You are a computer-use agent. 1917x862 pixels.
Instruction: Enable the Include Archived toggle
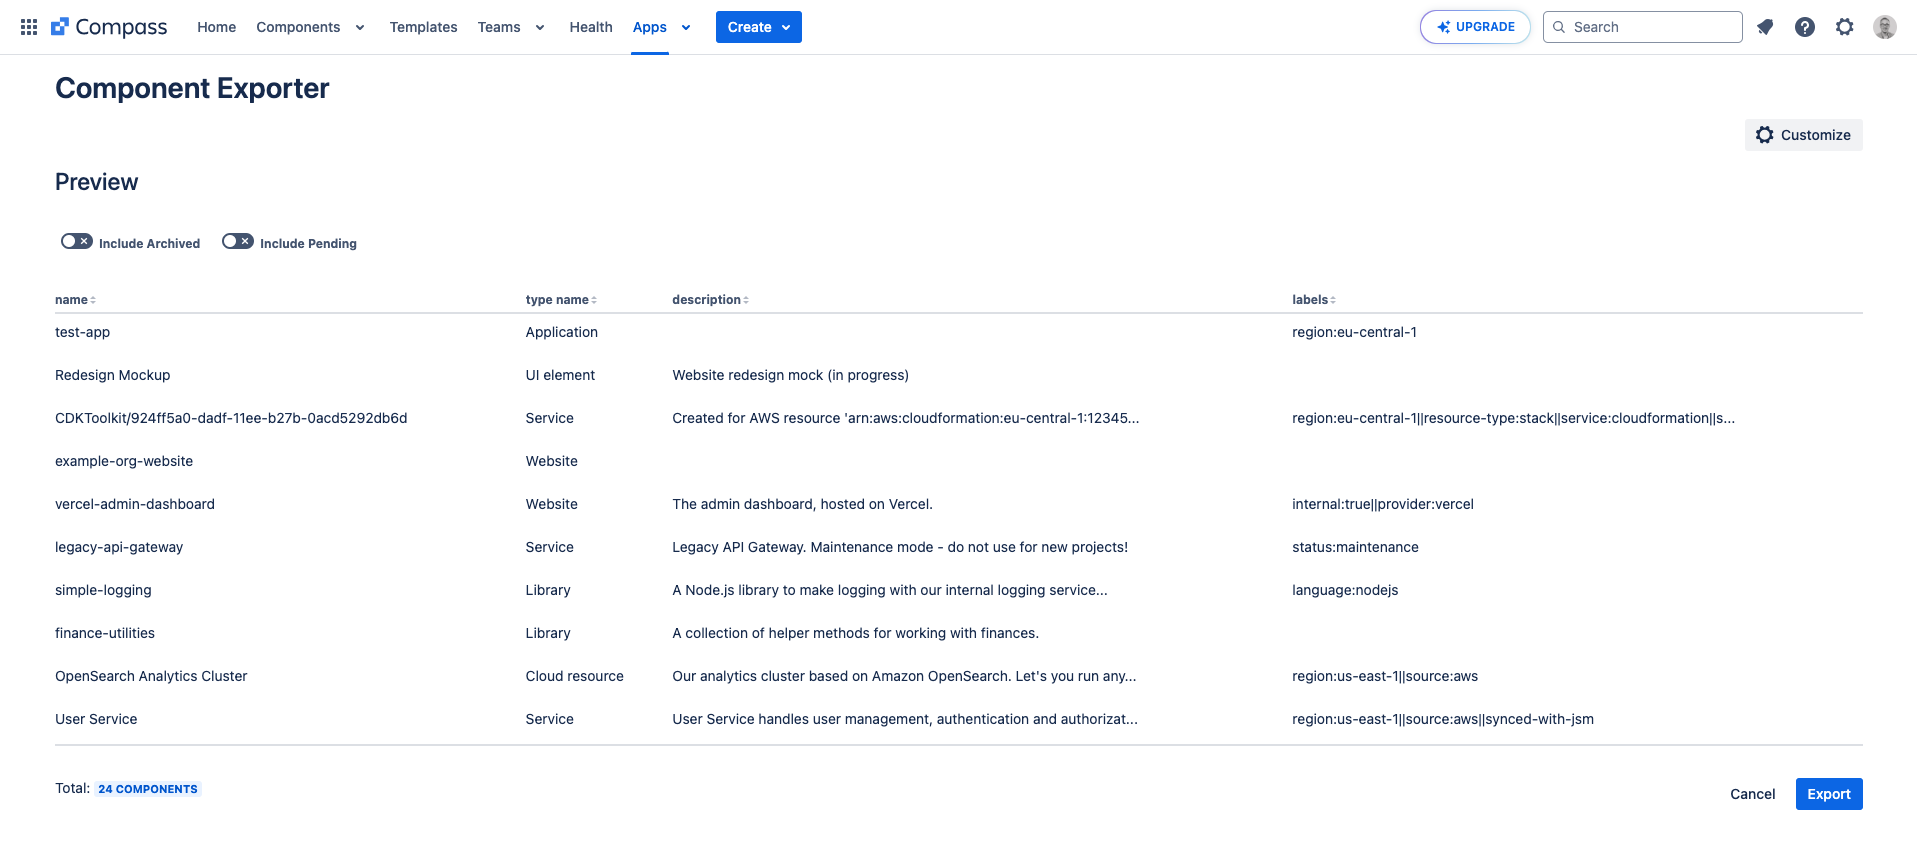pos(77,242)
